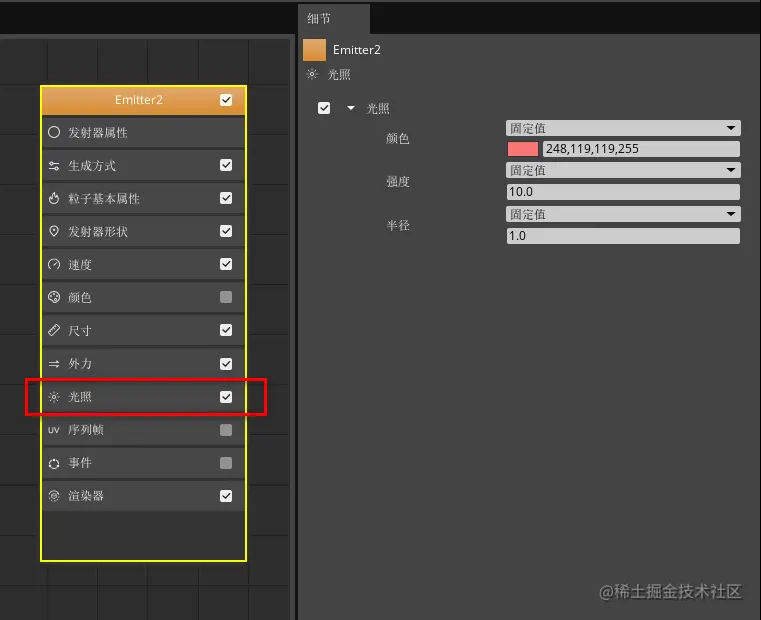Click the 尺寸 ruler icon
761x620 pixels.
point(54,330)
